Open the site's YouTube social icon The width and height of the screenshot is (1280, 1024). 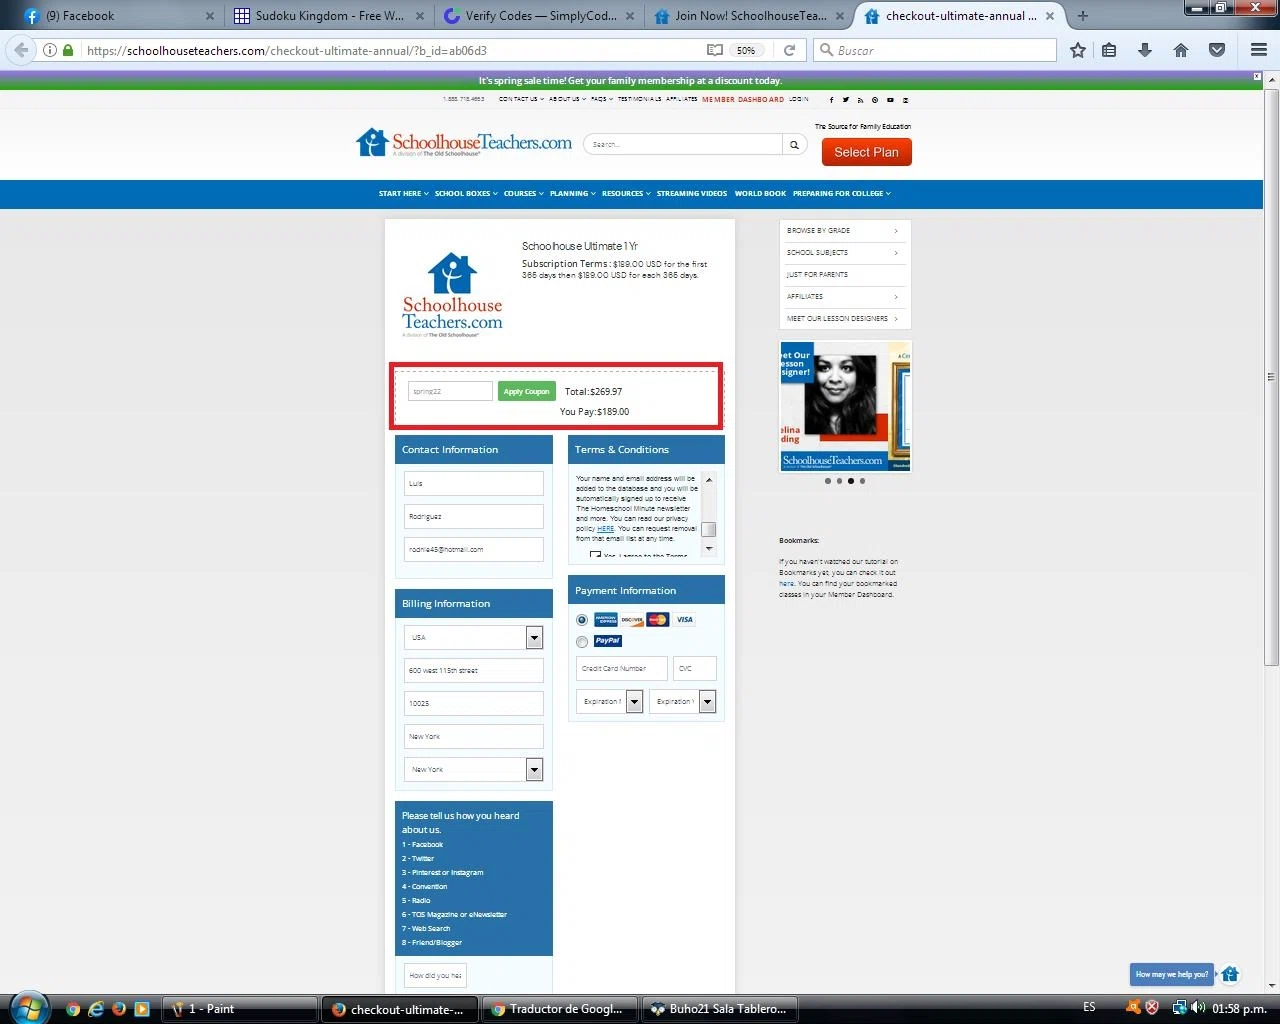point(890,100)
